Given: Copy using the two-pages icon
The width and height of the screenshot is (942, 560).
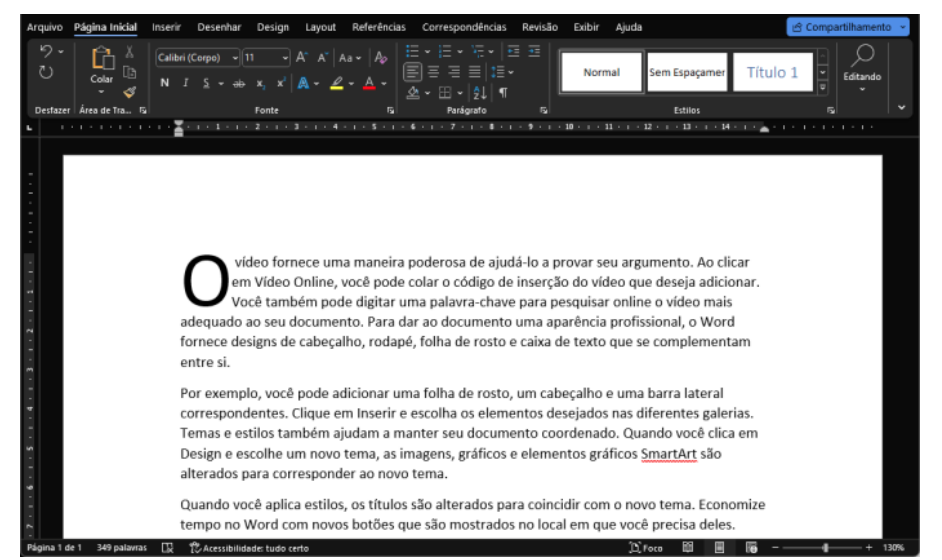Looking at the screenshot, I should coord(129,72).
